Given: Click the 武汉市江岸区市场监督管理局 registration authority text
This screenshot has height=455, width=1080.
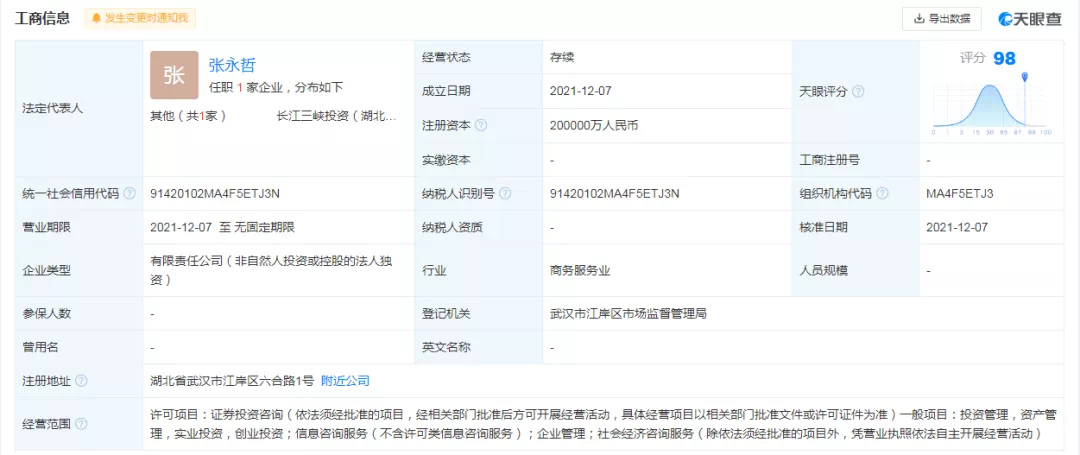Looking at the screenshot, I should click(628, 313).
